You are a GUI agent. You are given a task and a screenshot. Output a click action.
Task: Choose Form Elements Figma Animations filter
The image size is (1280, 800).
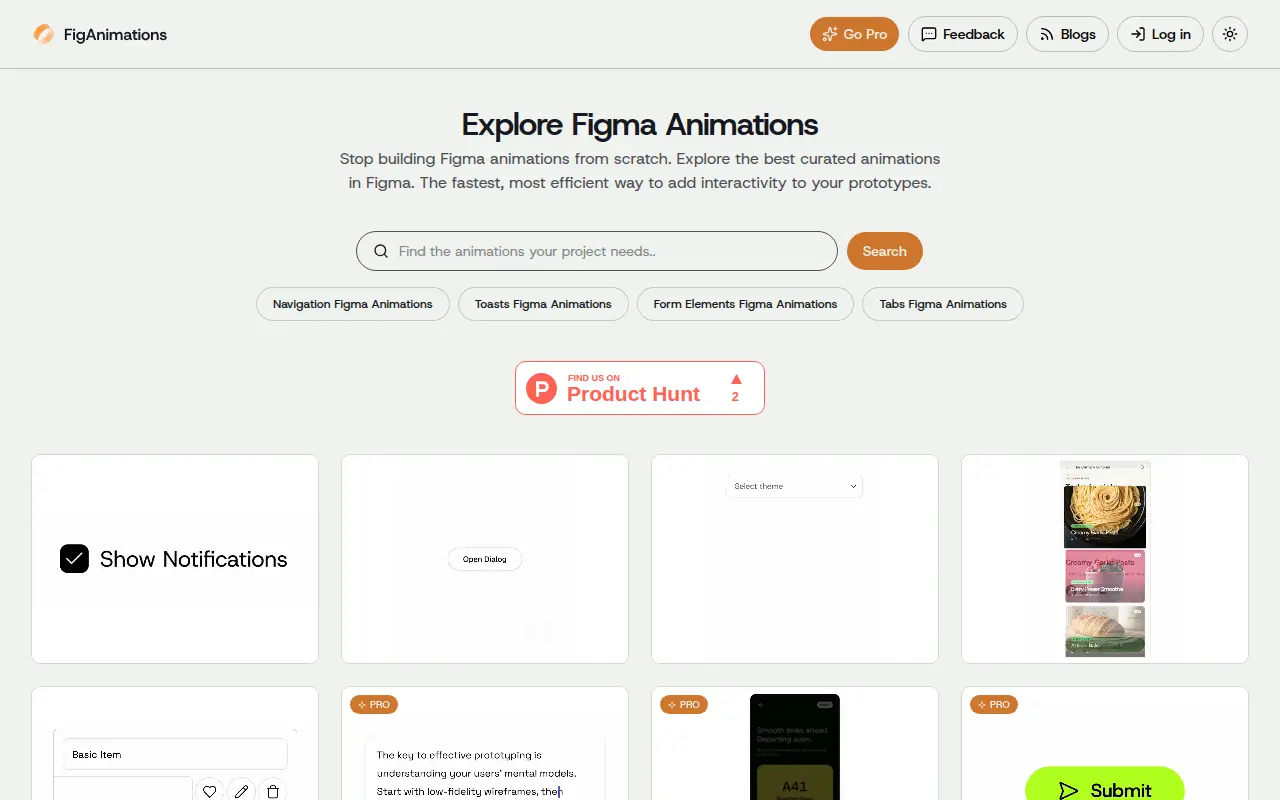(x=745, y=304)
